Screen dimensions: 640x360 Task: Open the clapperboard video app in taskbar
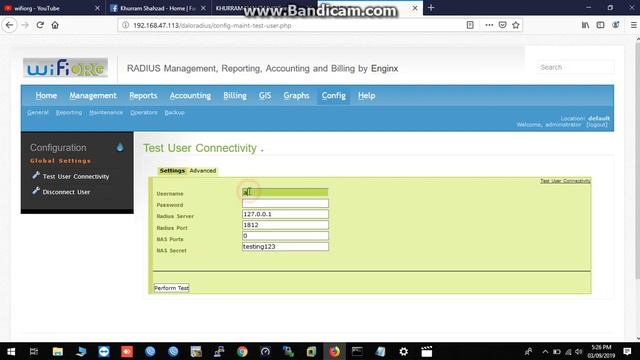tap(427, 351)
